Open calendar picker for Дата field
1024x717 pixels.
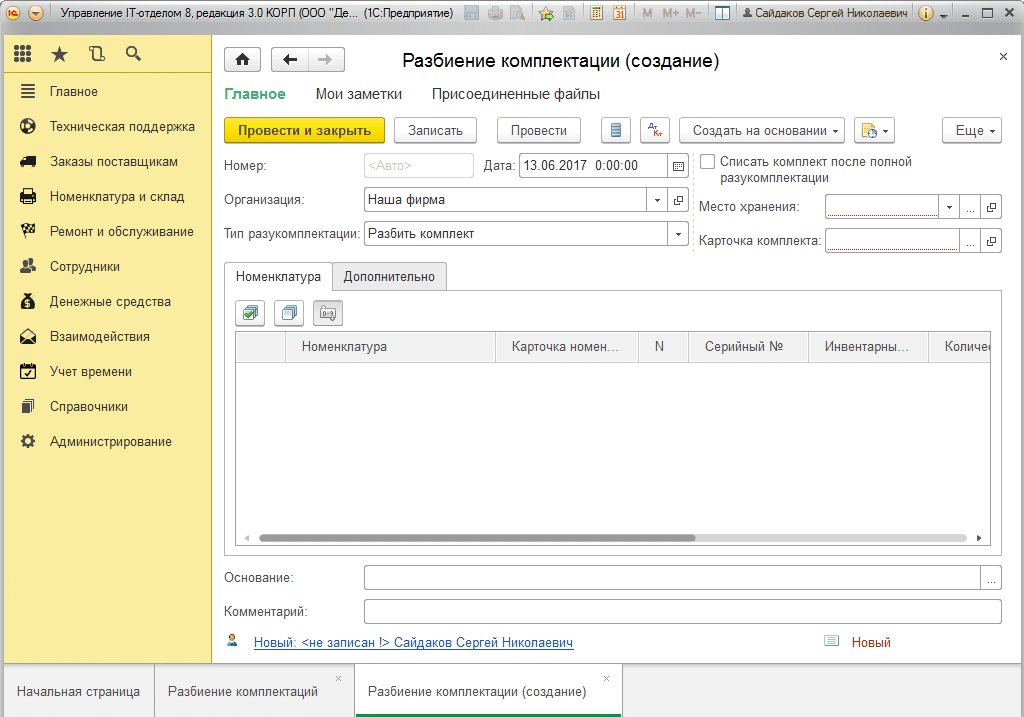point(679,166)
